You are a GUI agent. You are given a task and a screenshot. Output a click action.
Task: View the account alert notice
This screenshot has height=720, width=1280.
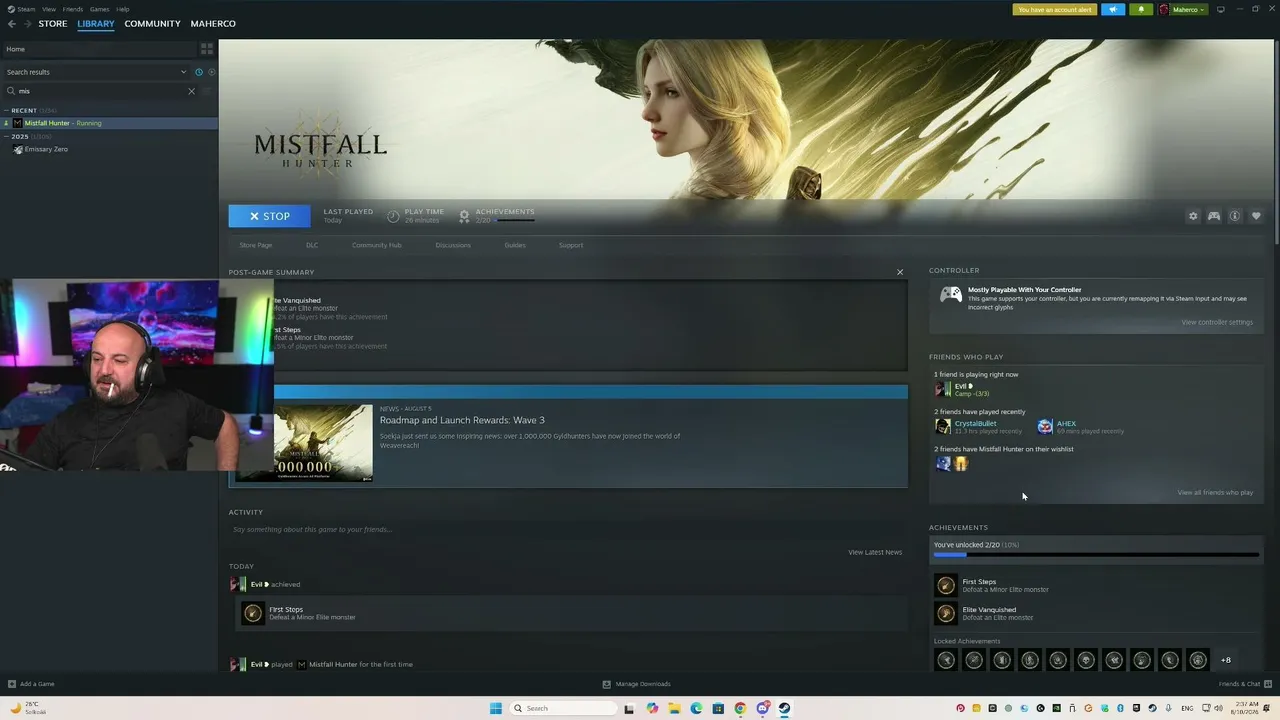point(1055,9)
